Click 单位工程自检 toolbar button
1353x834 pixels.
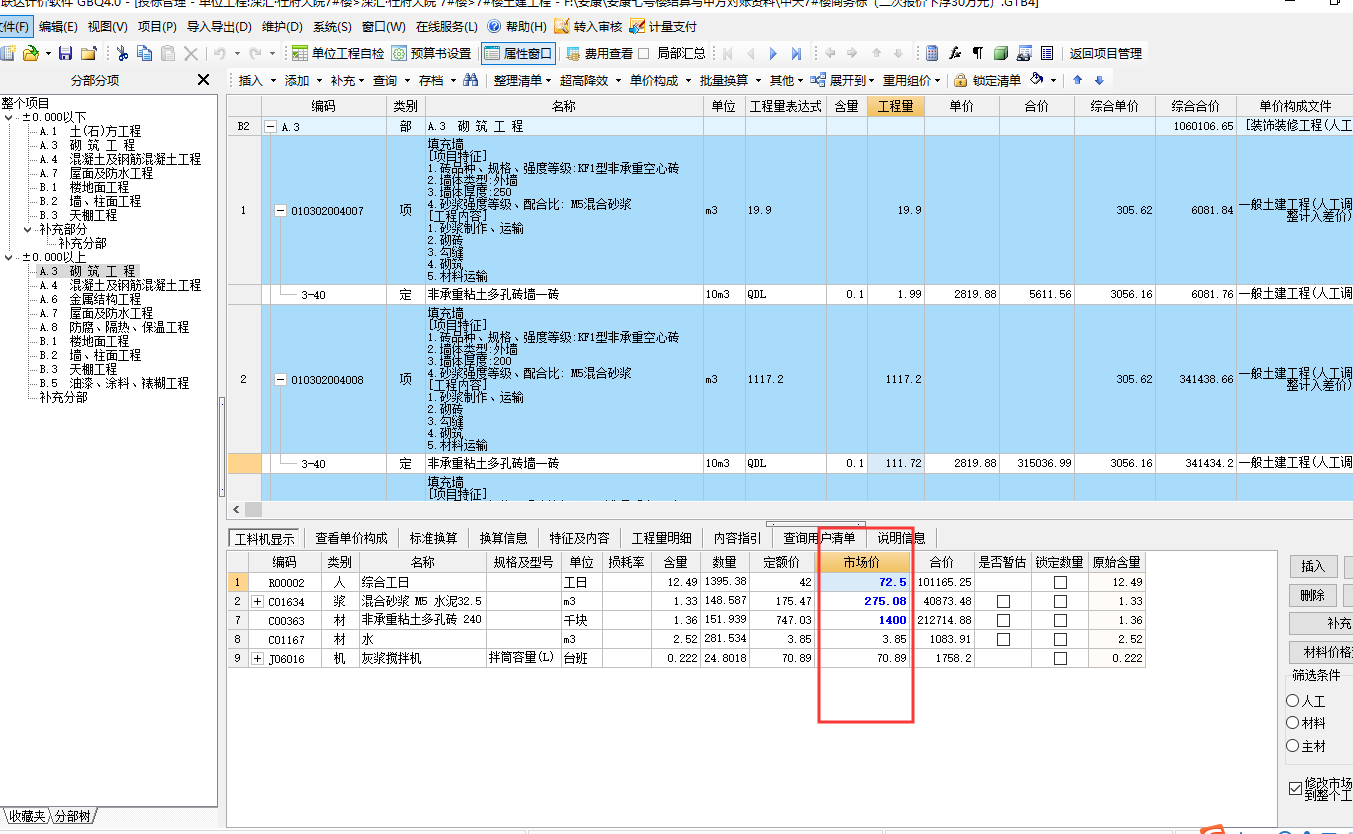pos(337,53)
